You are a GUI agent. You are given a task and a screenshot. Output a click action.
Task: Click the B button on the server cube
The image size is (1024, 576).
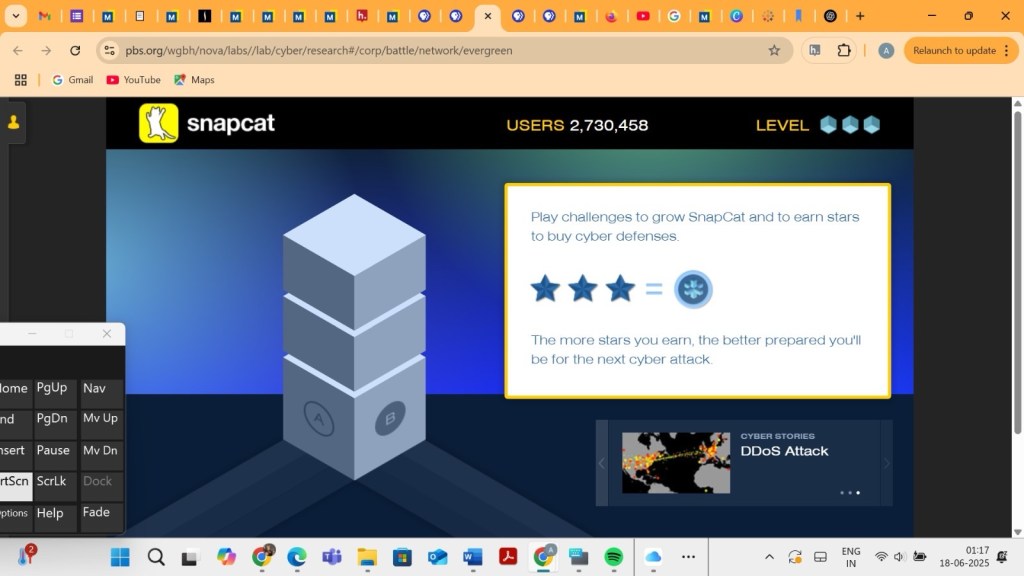click(x=390, y=420)
